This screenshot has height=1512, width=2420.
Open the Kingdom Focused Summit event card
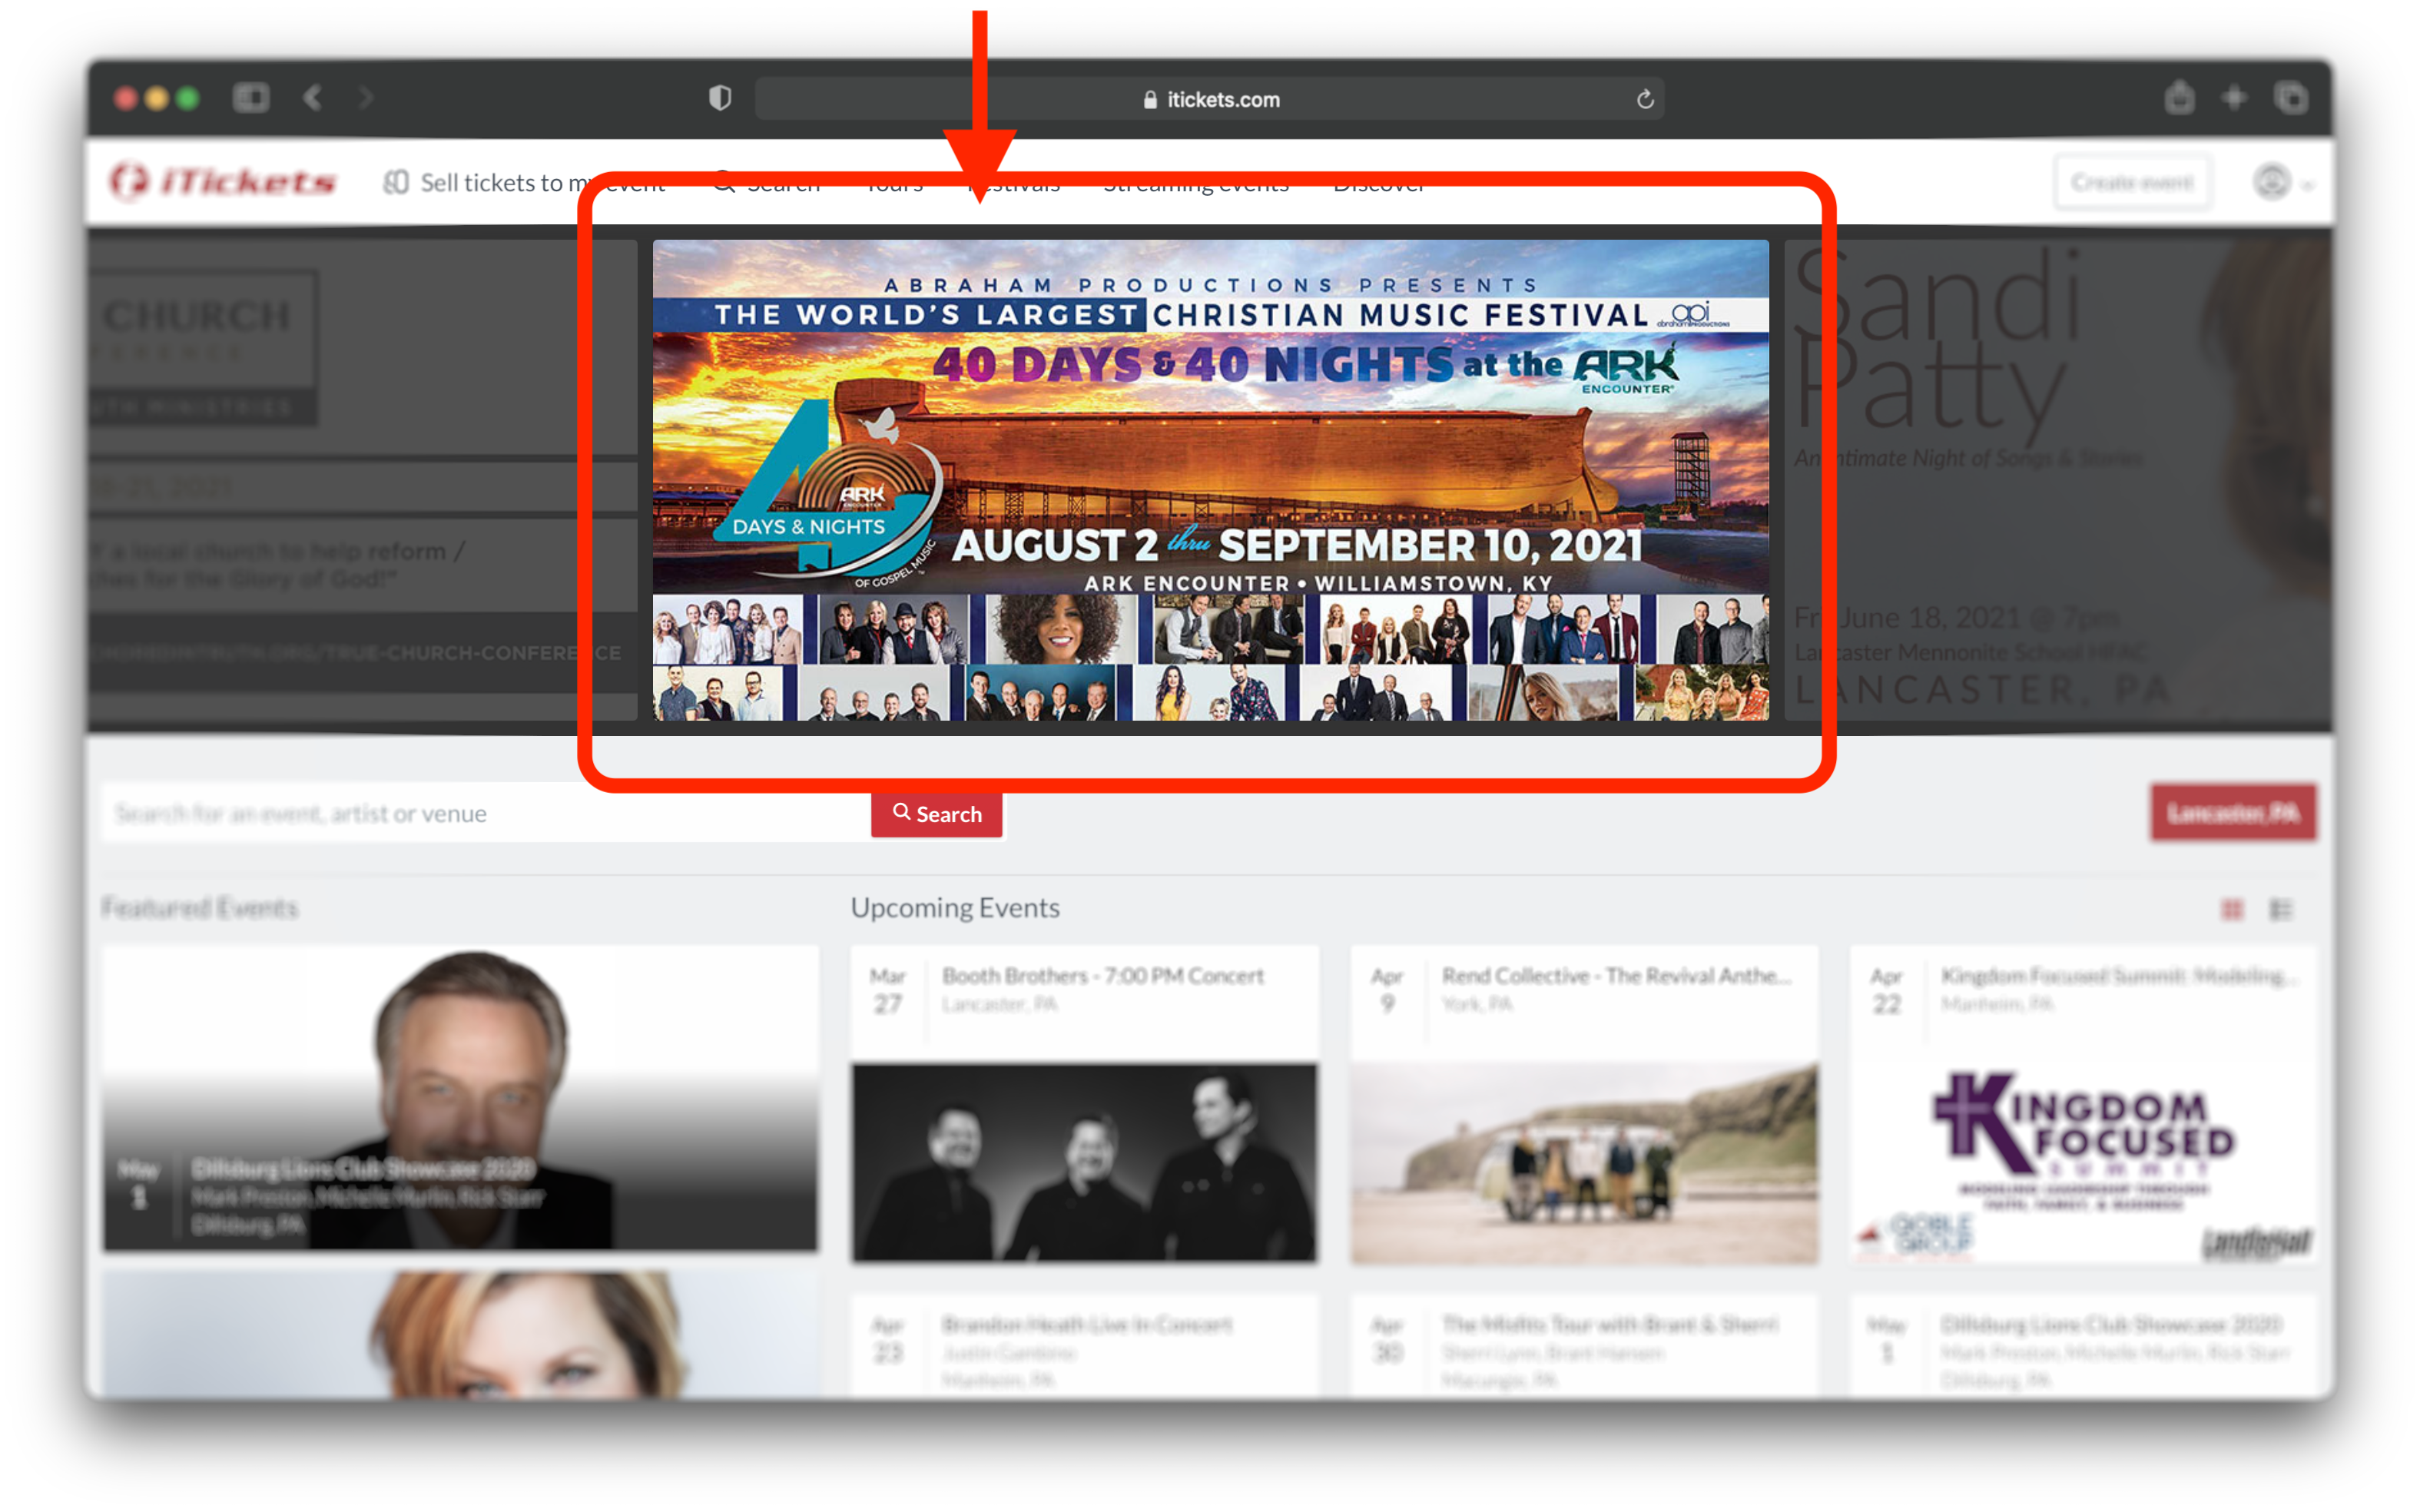tap(2083, 1105)
